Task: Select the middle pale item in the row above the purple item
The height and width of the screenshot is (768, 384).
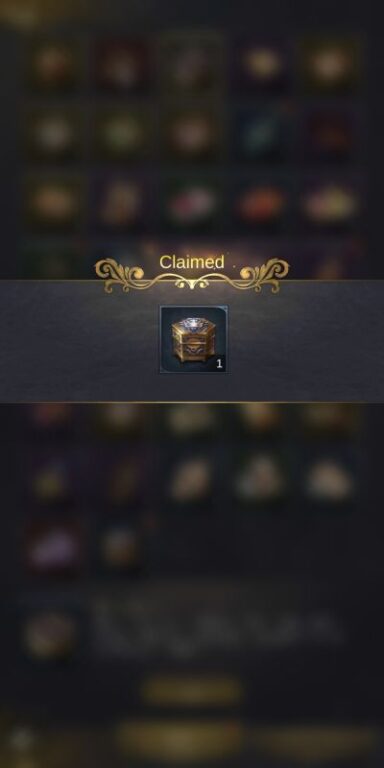Action: (192, 479)
